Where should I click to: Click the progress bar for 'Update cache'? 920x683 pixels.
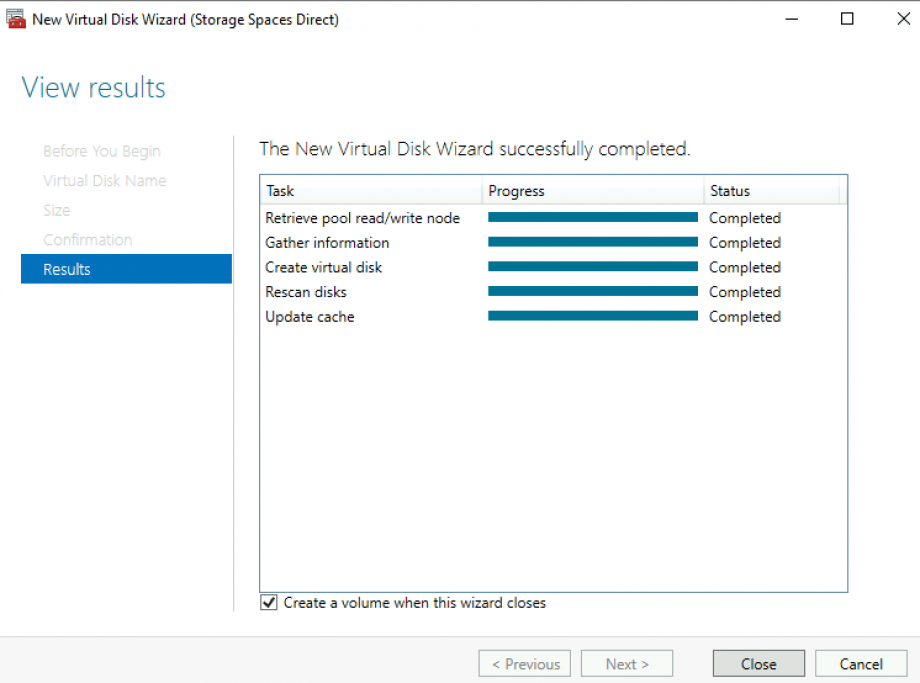[x=592, y=316]
